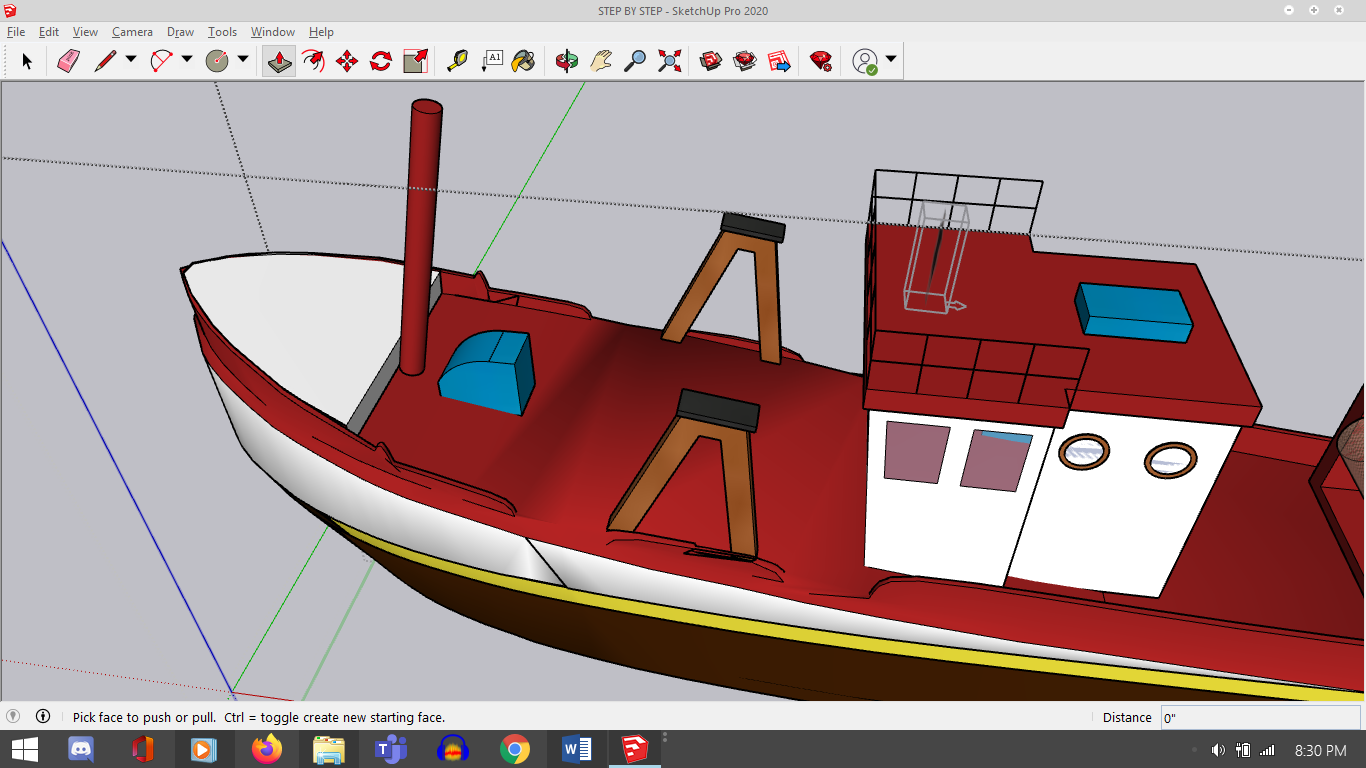Open the Tools menu

[x=222, y=32]
